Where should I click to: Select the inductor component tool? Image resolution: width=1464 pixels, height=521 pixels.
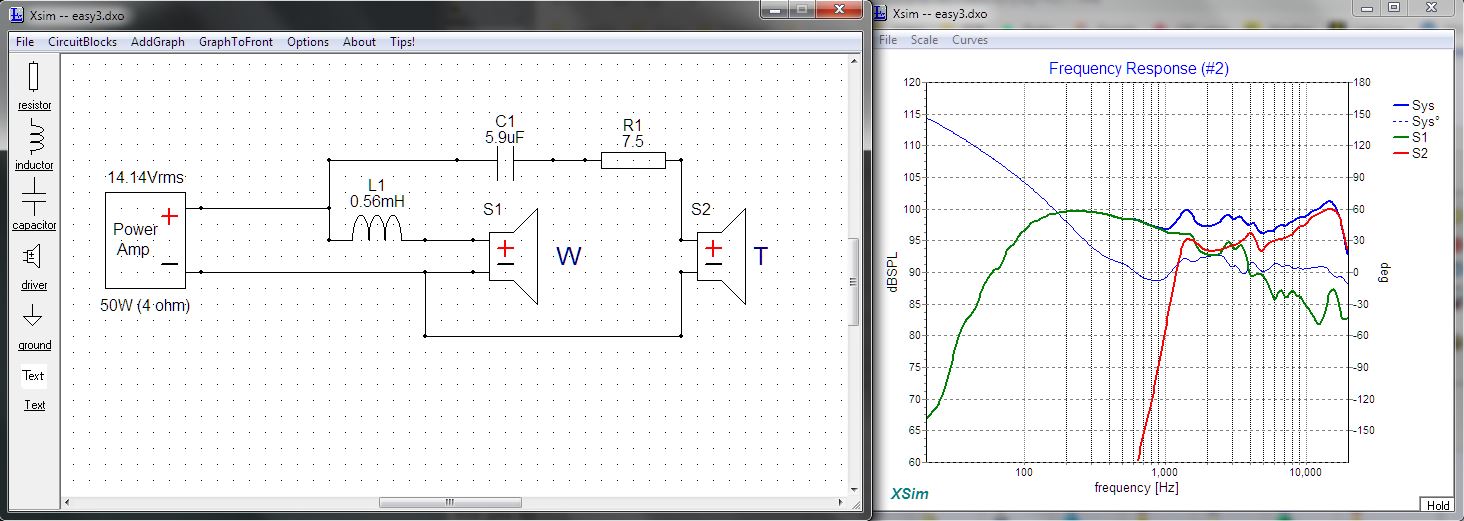34,145
